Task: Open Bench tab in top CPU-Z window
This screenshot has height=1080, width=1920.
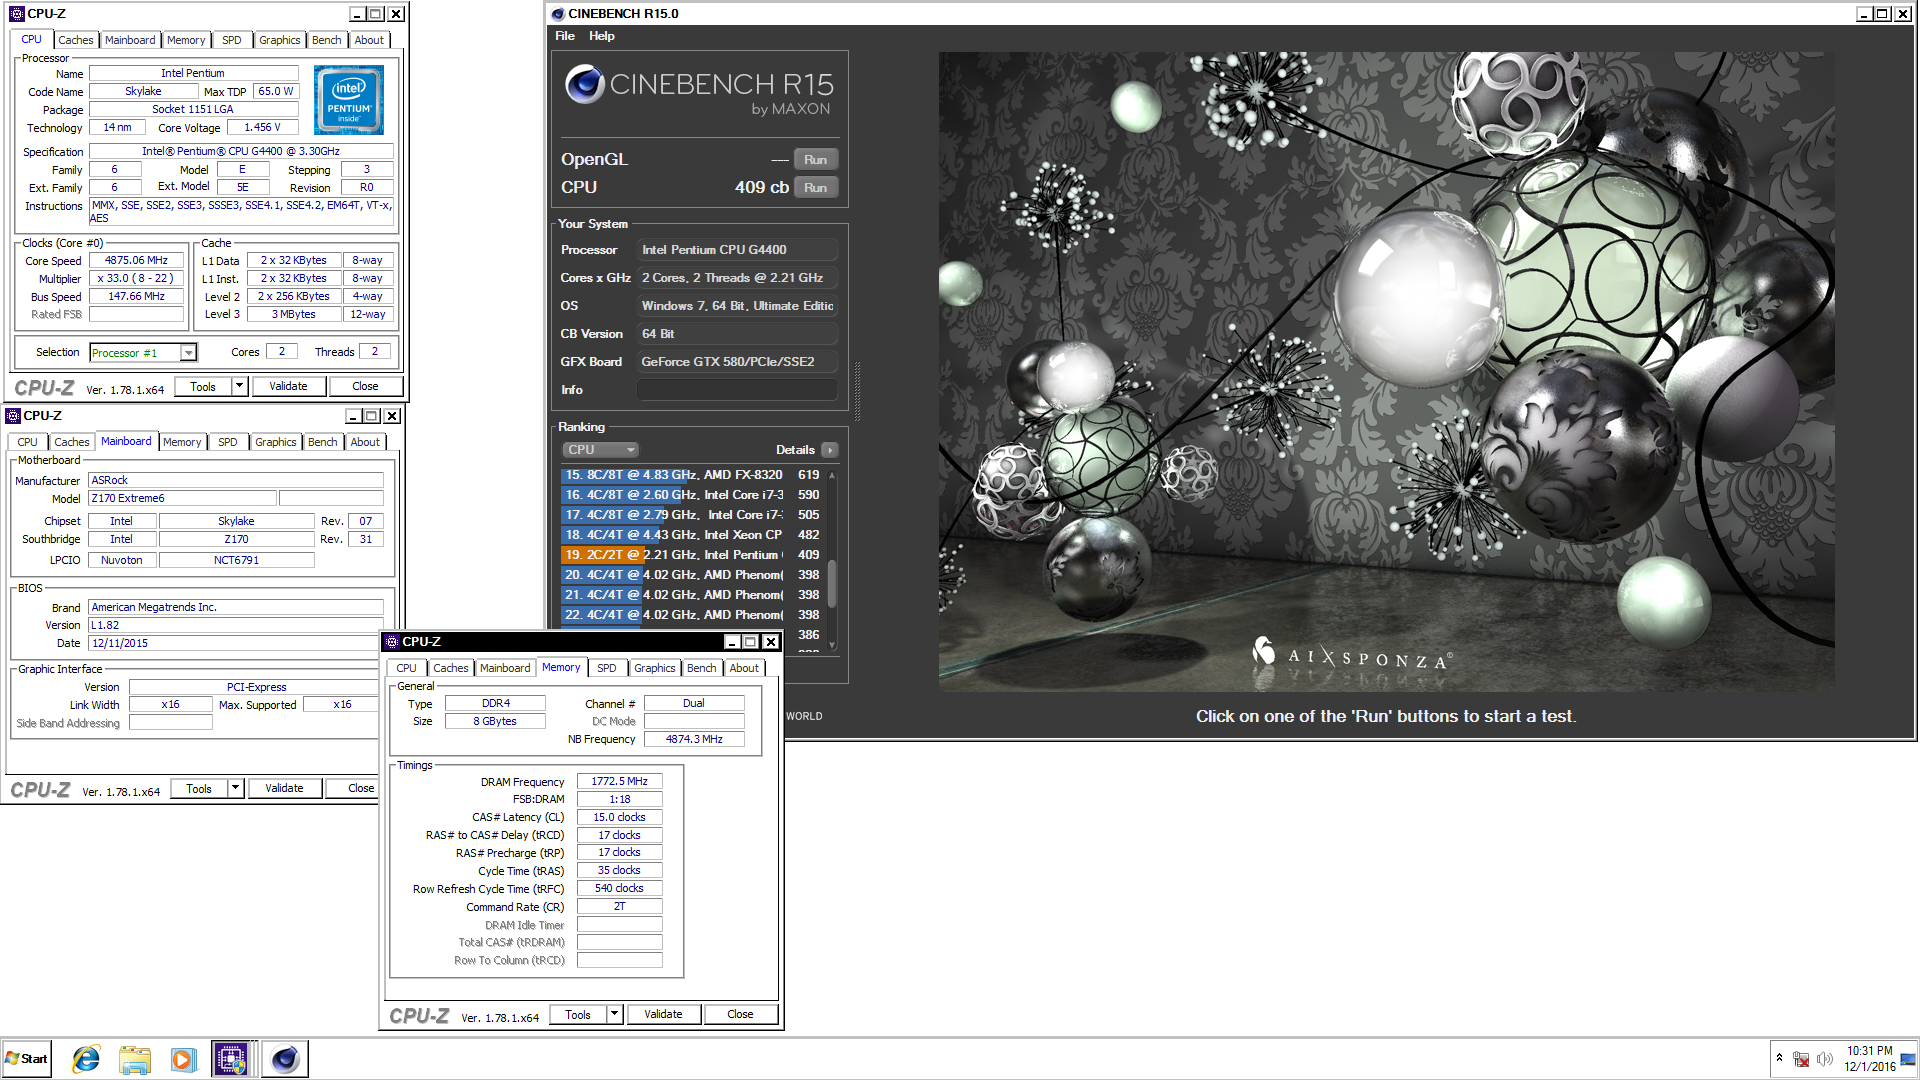Action: (327, 40)
